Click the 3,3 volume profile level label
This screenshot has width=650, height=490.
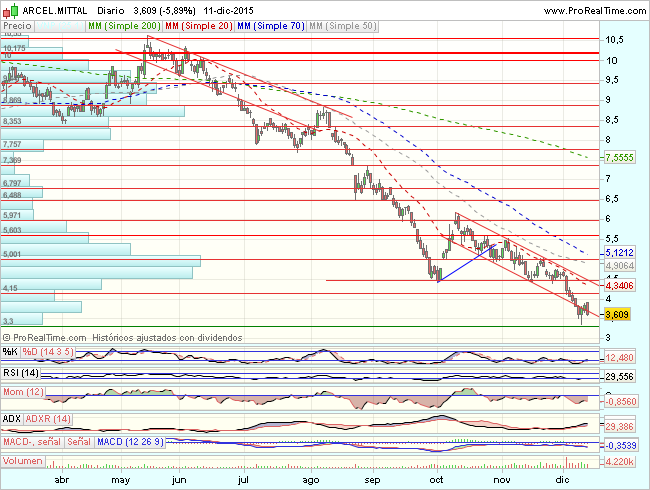(8, 321)
